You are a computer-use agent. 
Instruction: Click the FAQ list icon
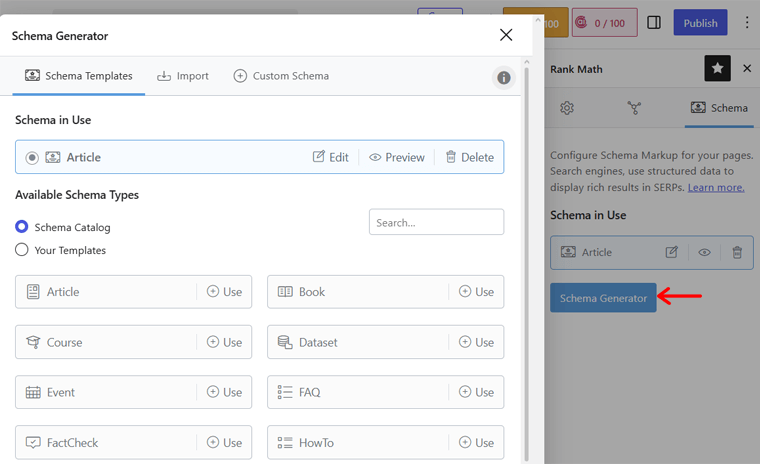click(285, 392)
